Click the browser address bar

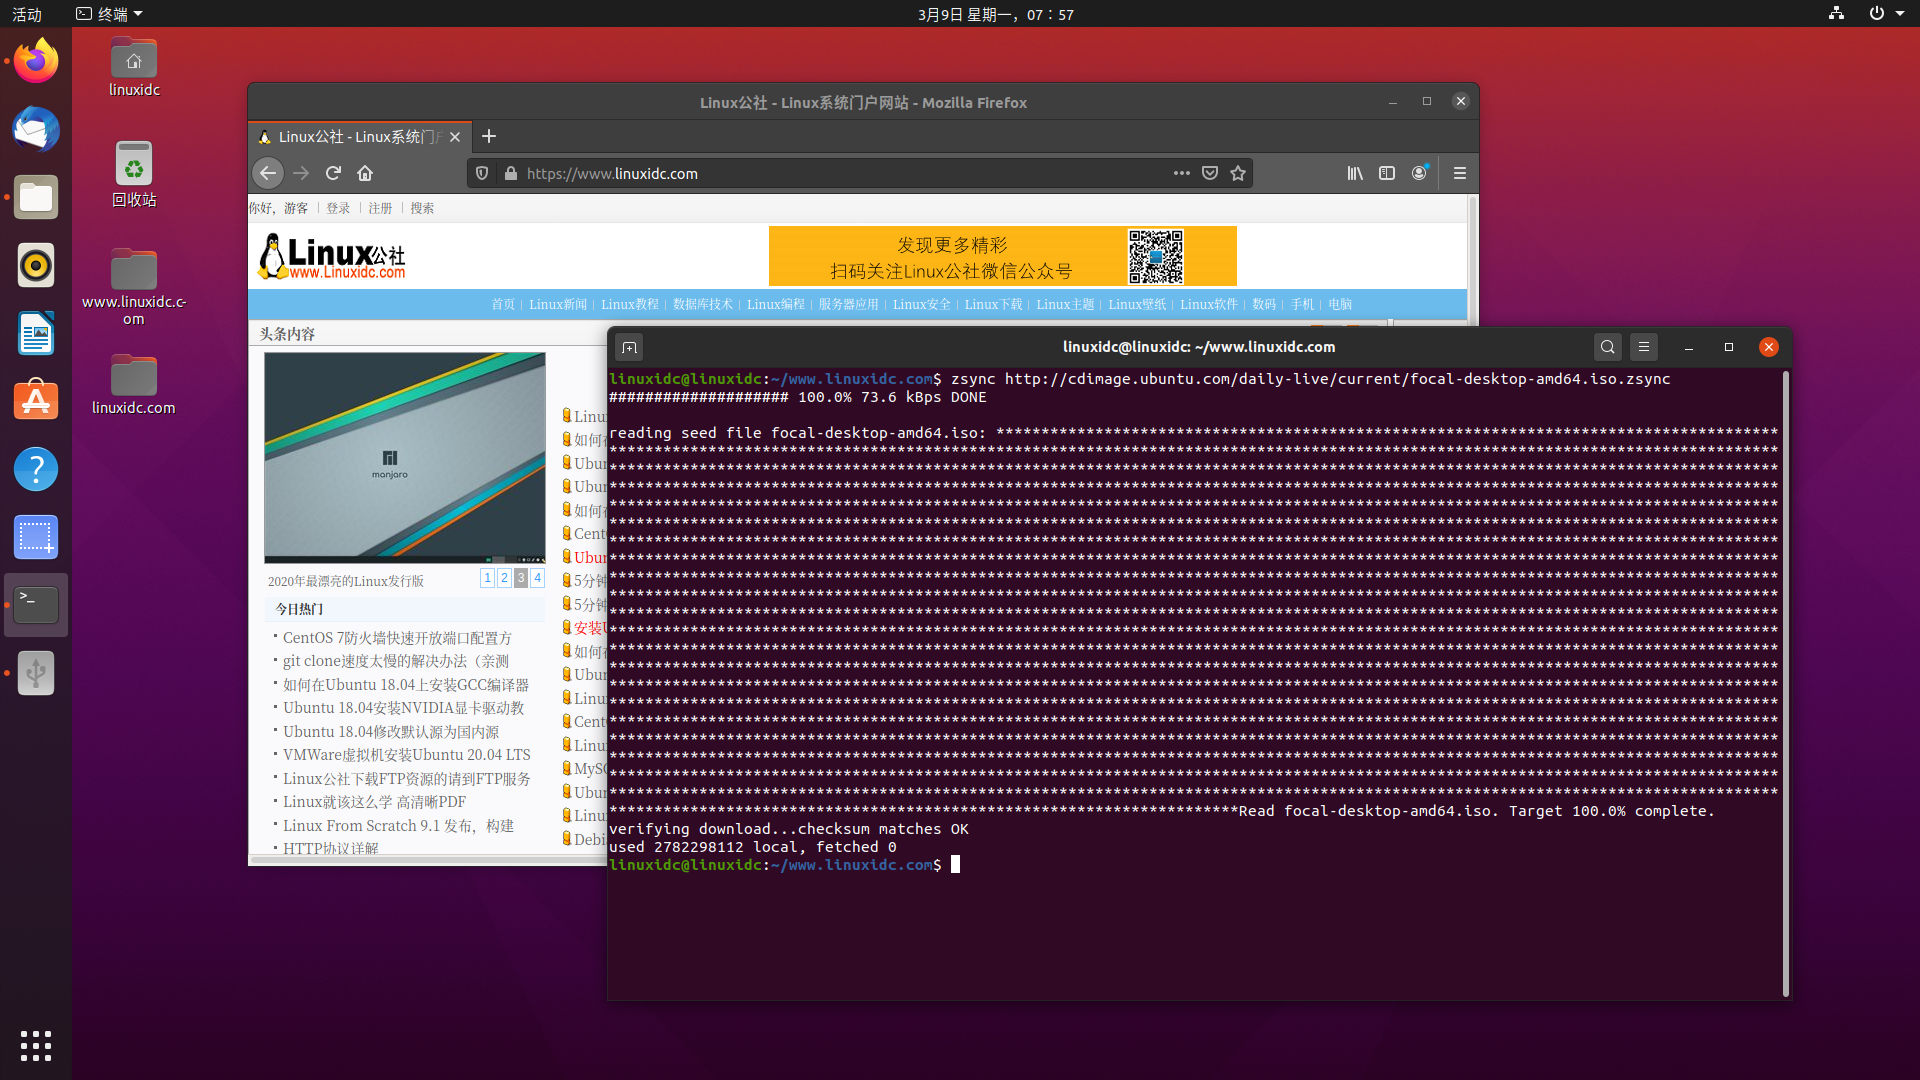(800, 173)
